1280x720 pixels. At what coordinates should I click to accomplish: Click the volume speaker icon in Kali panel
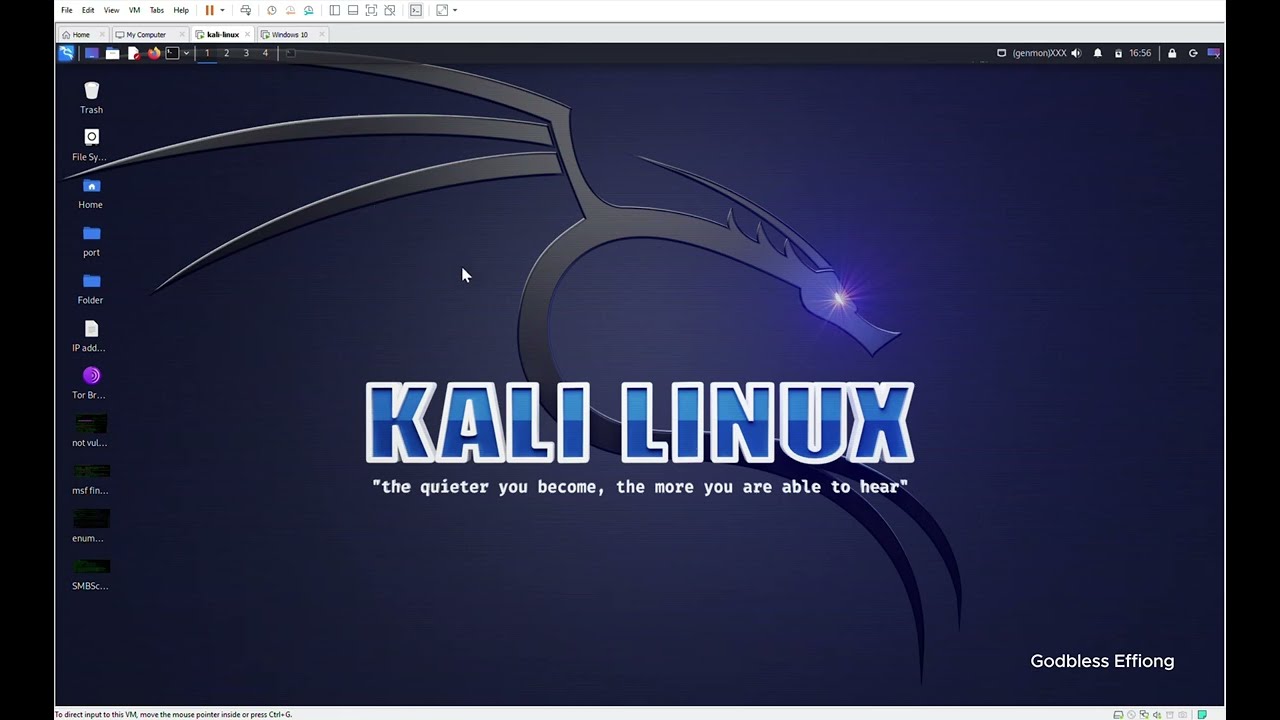1076,53
